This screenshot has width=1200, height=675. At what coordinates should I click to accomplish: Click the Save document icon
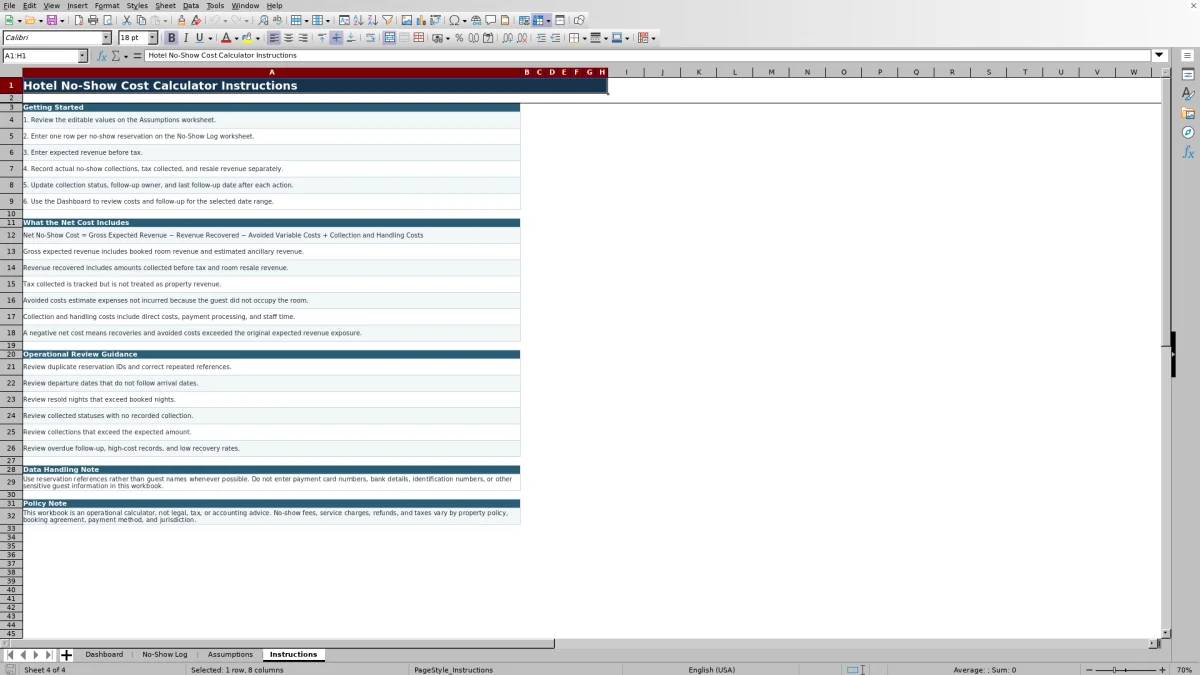[x=51, y=20]
